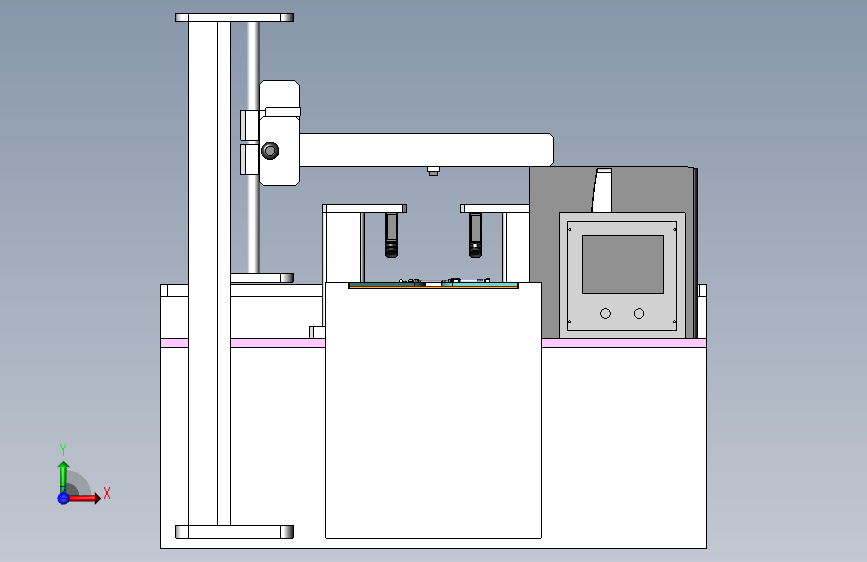Select the right hanging black cylinder probe
The height and width of the screenshot is (562, 867).
[475, 235]
